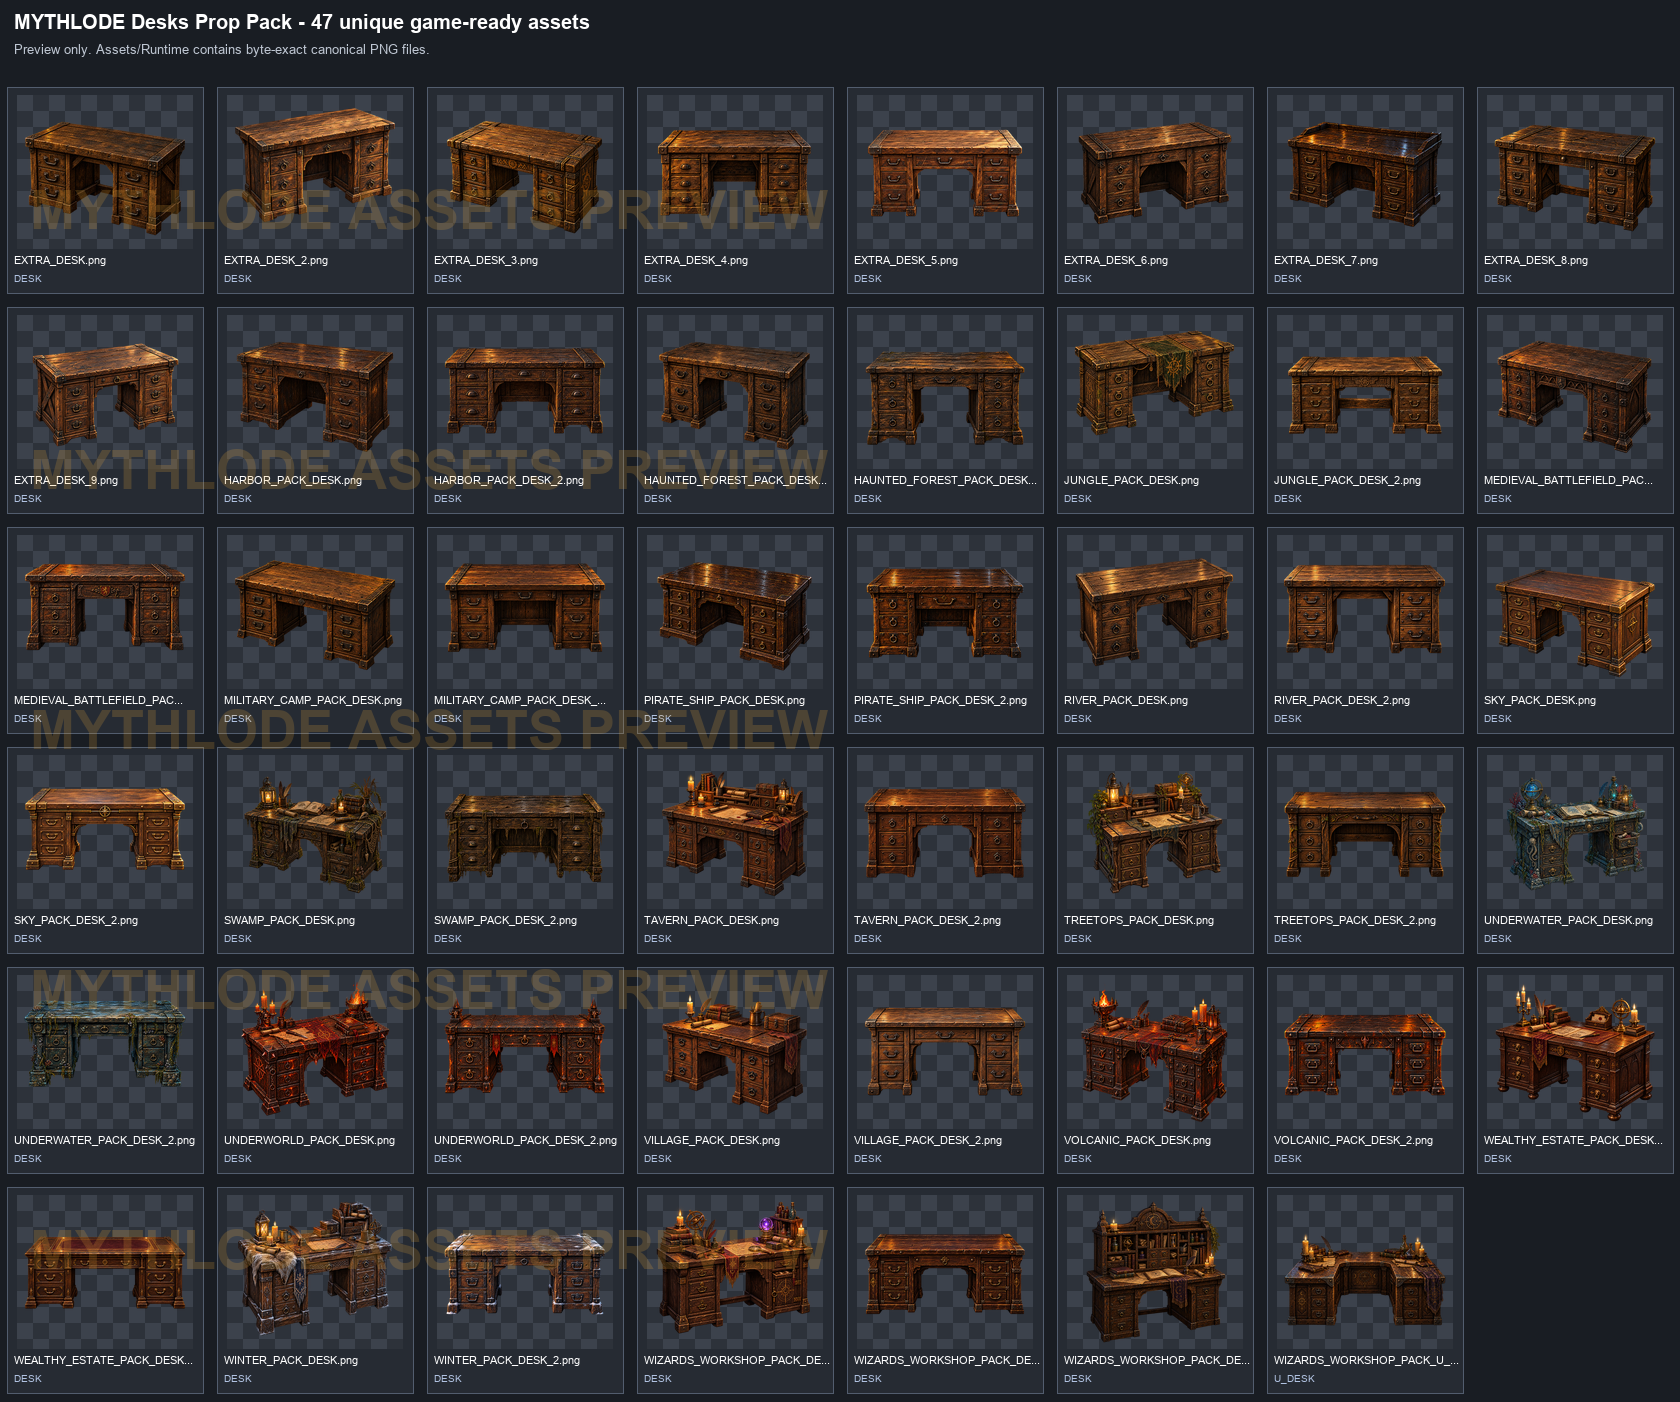The image size is (1680, 1402).
Task: Select the TREETOPS_PACK_DESK.png mossy desk image
Action: pos(1155,832)
